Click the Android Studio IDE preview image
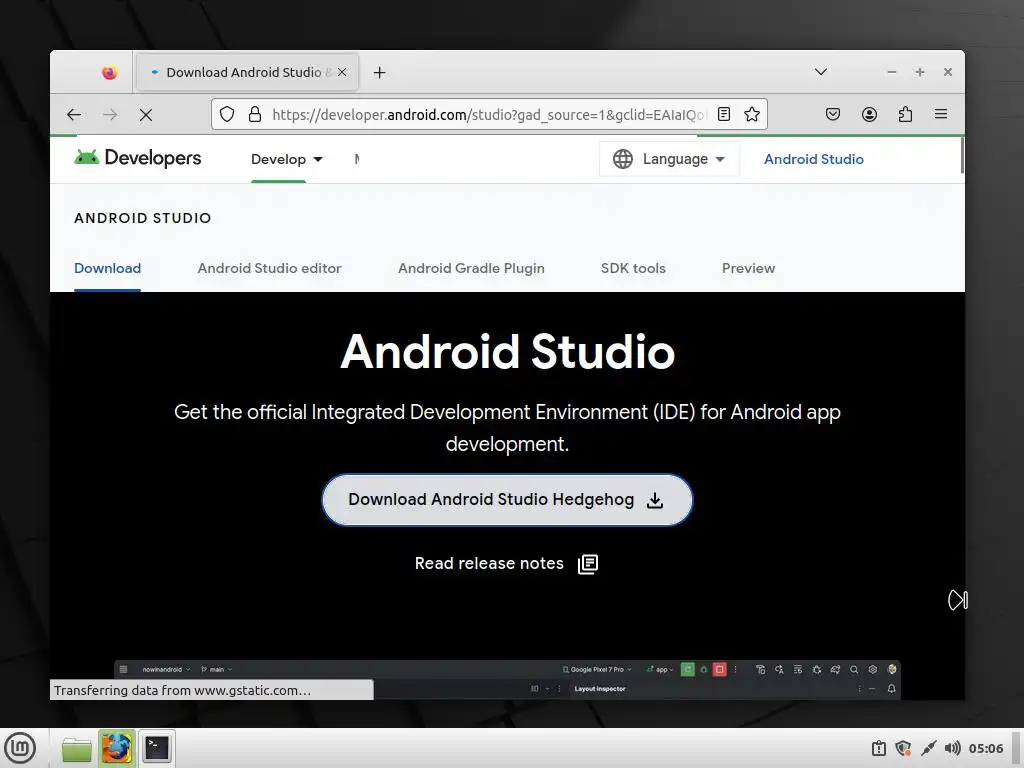The height and width of the screenshot is (768, 1024). 507,679
